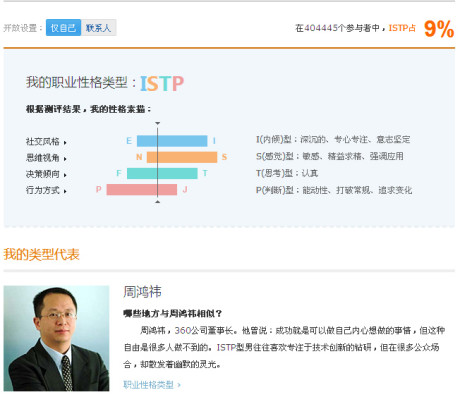Click the name heading 周鸿祎
Screen dimensions: 460x397
pyautogui.click(x=142, y=292)
